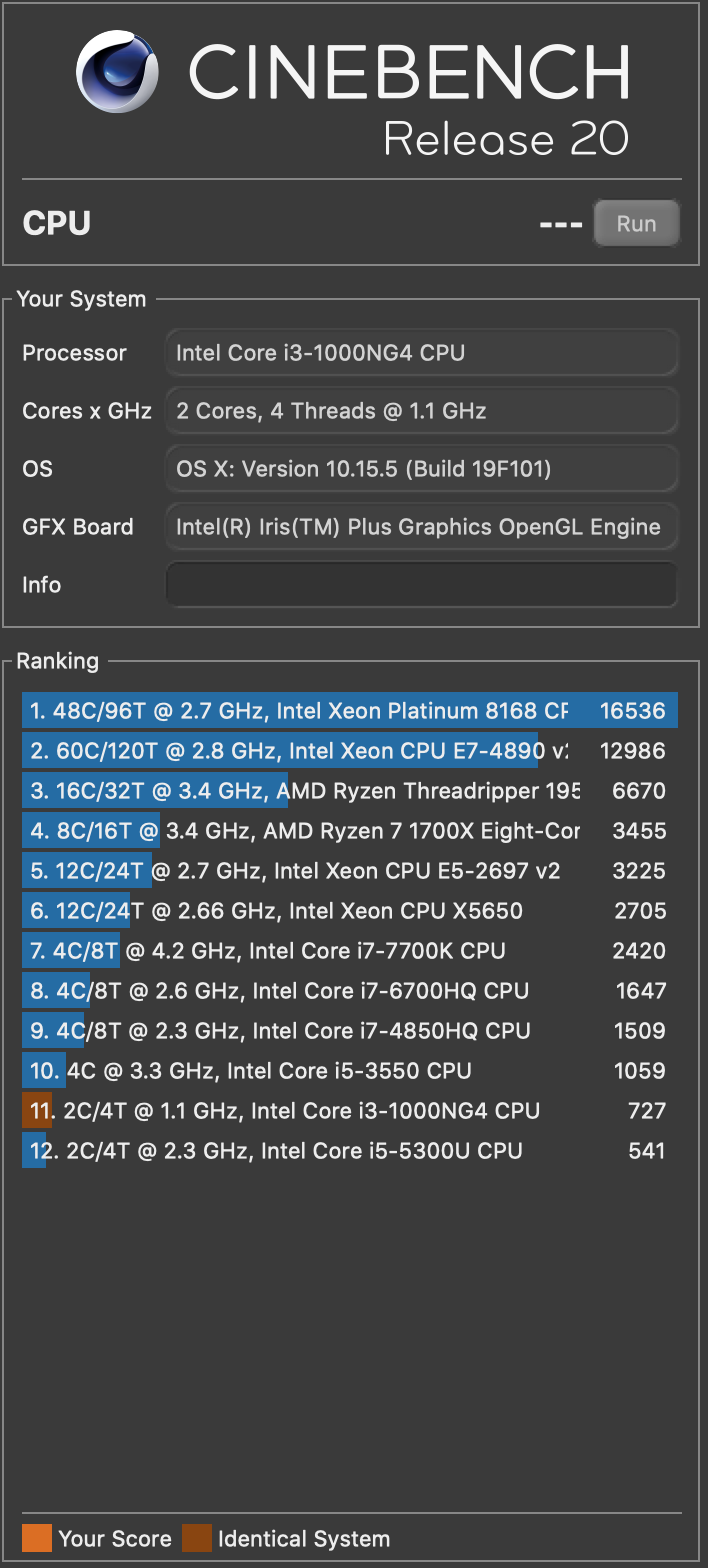Select the Core i7-6700HQ ranking row
The height and width of the screenshot is (1568, 708).
(x=350, y=991)
